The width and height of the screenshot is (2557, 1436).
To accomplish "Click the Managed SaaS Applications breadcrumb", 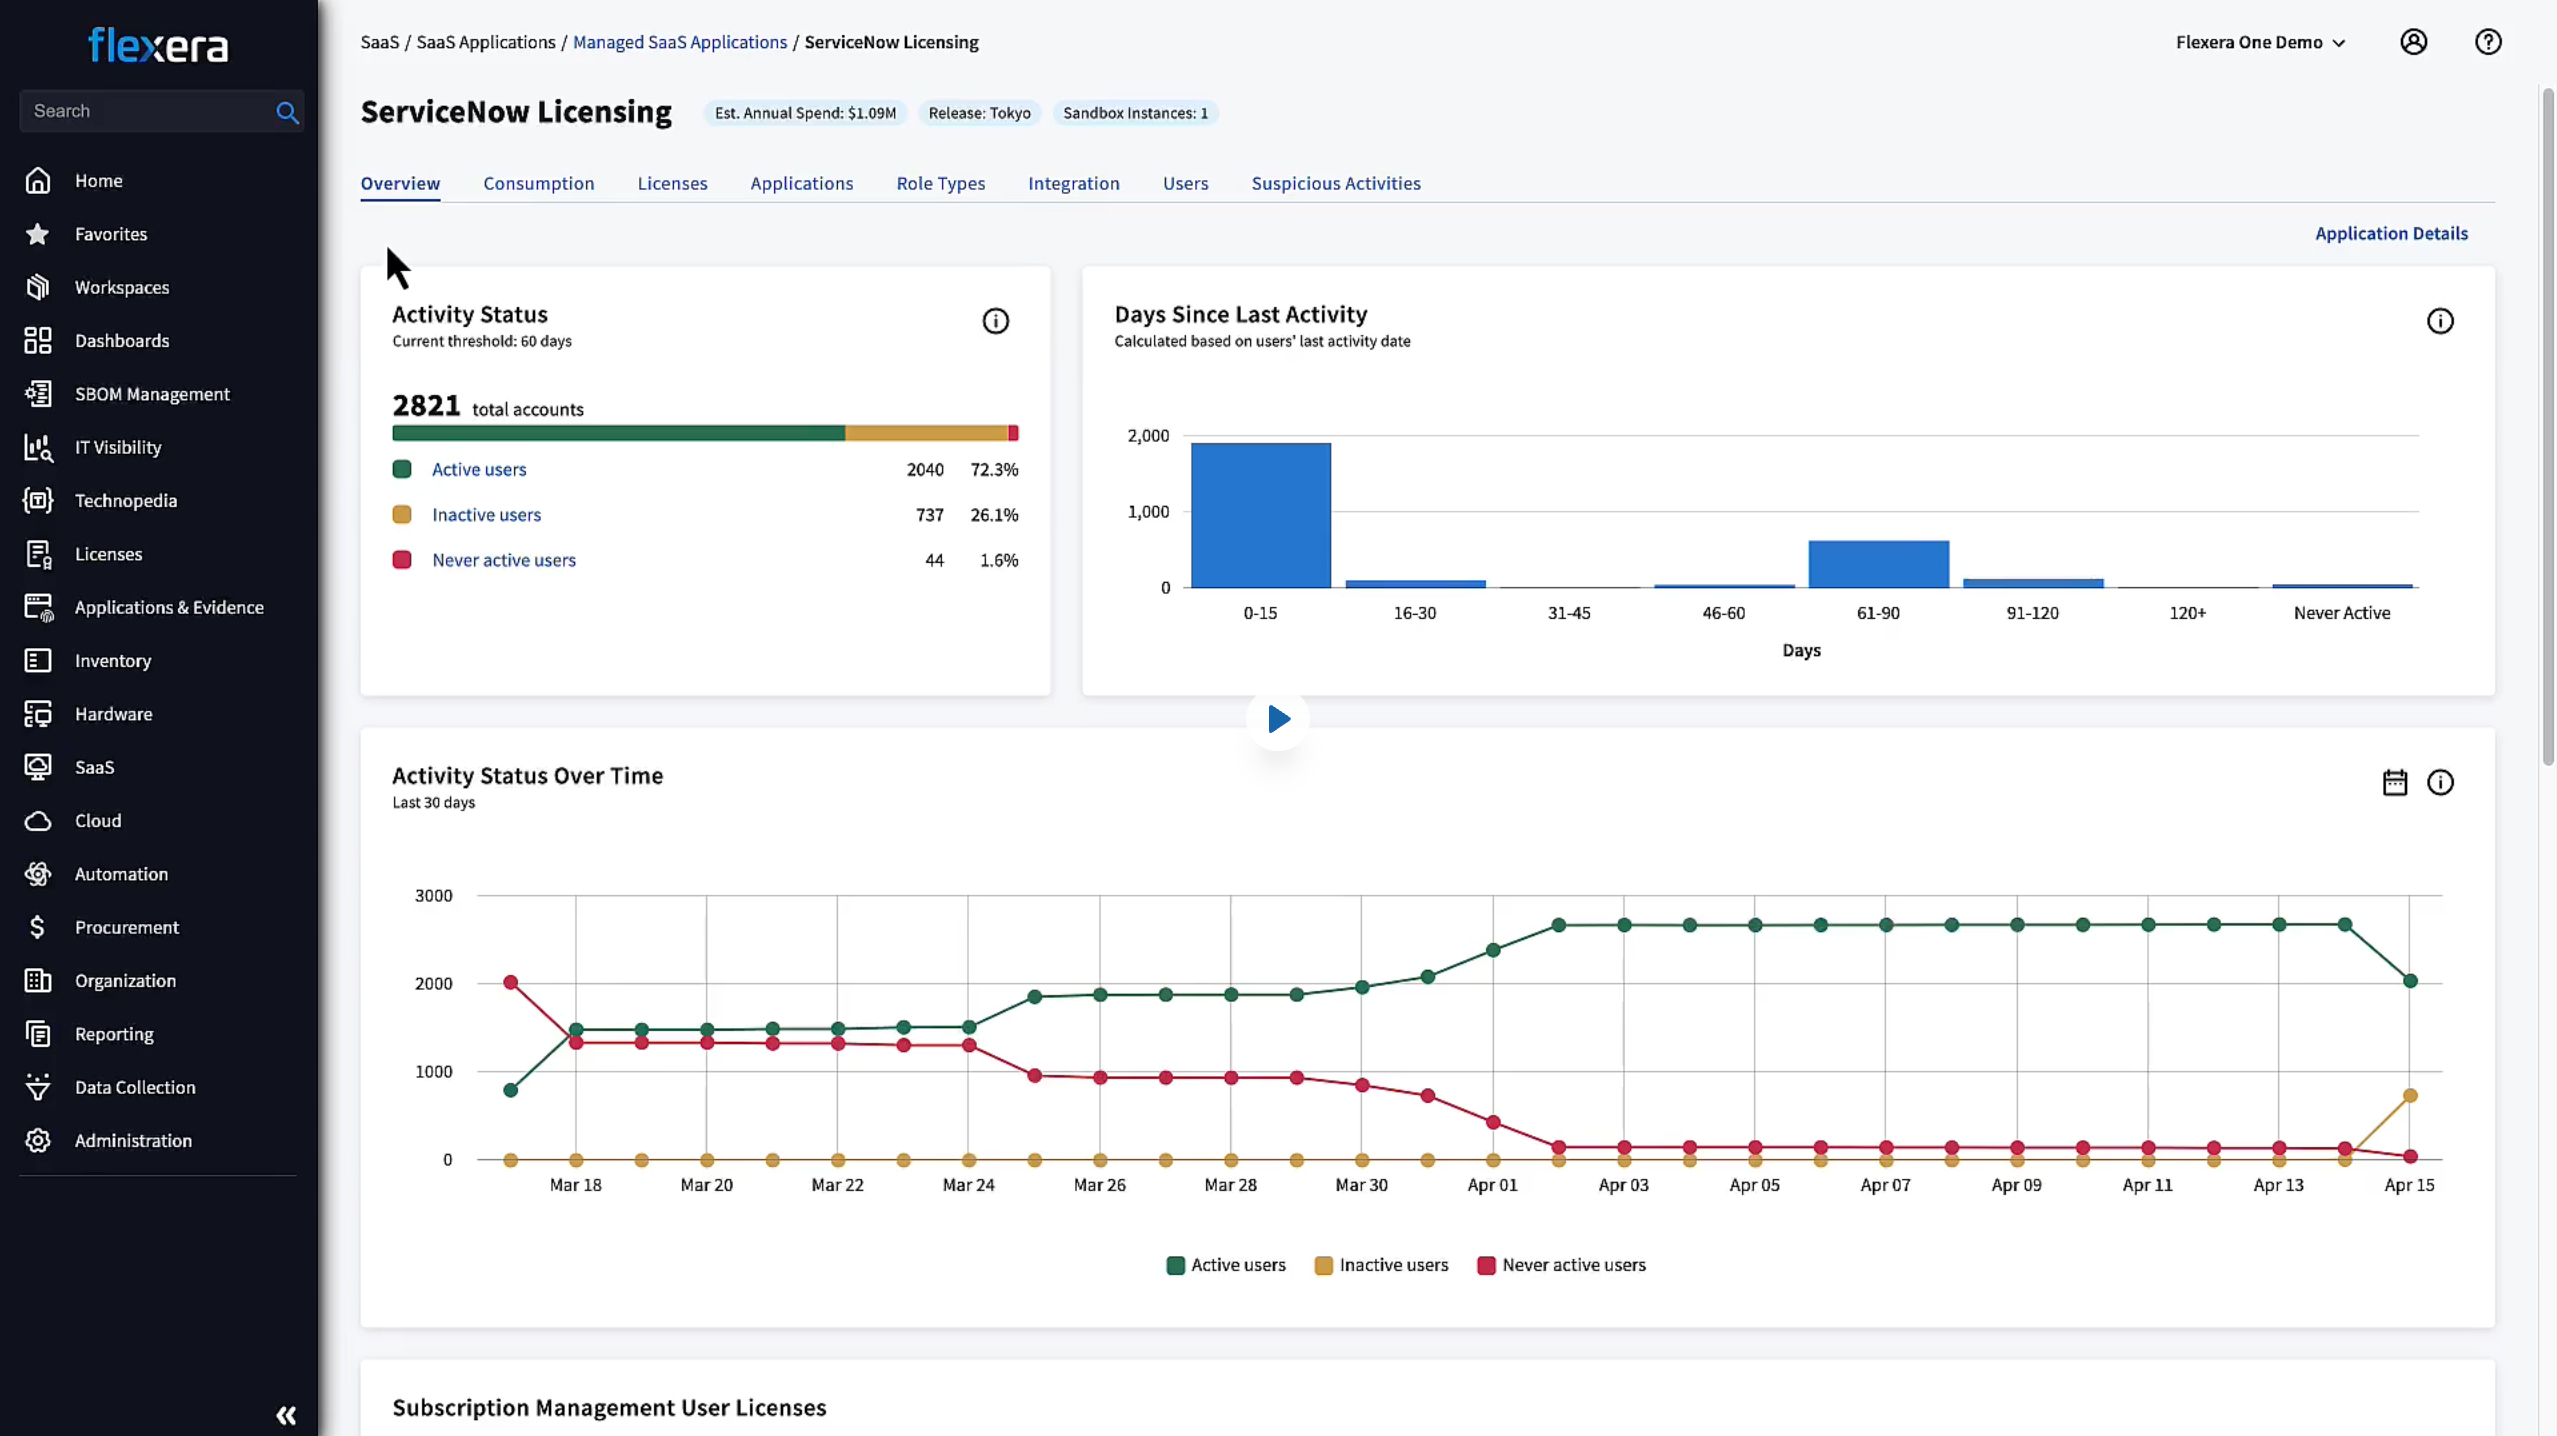I will tap(680, 42).
